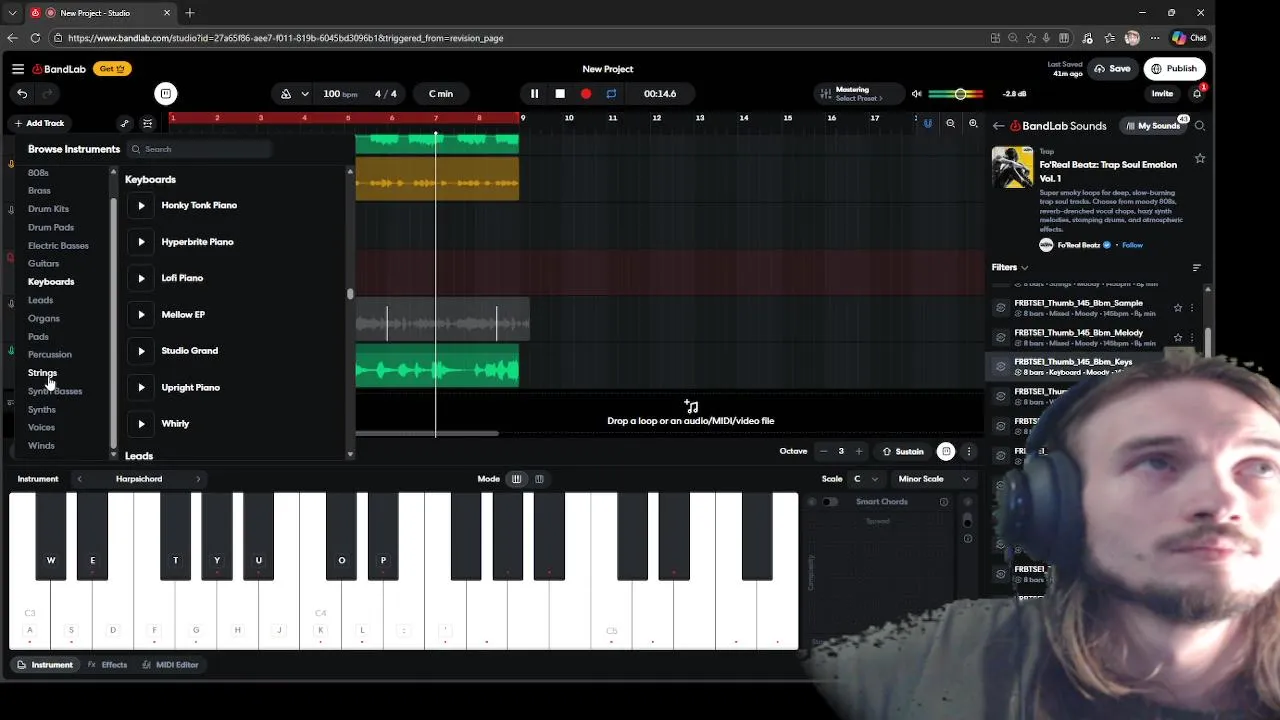Select the Organs instrument category

pos(44,318)
